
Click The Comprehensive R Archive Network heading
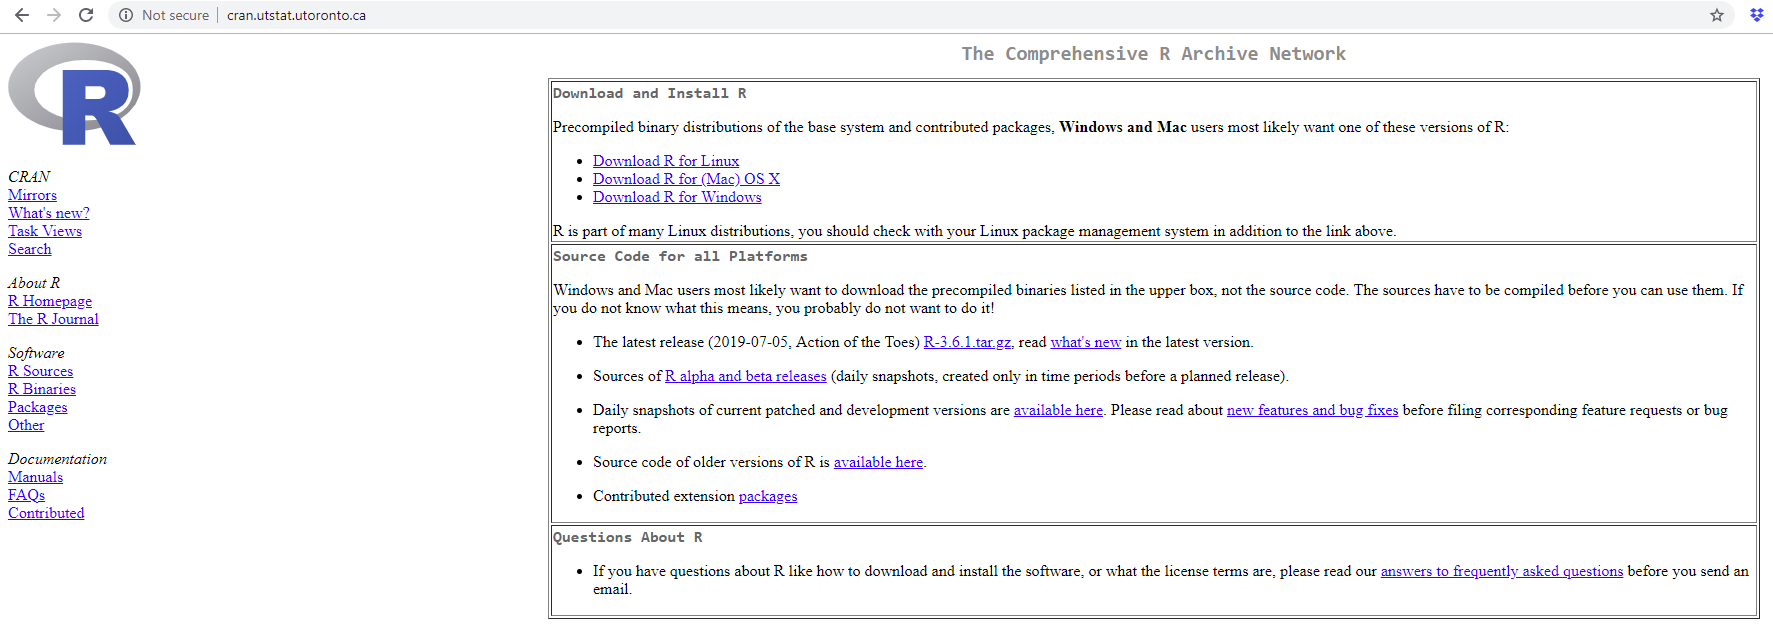(1154, 54)
